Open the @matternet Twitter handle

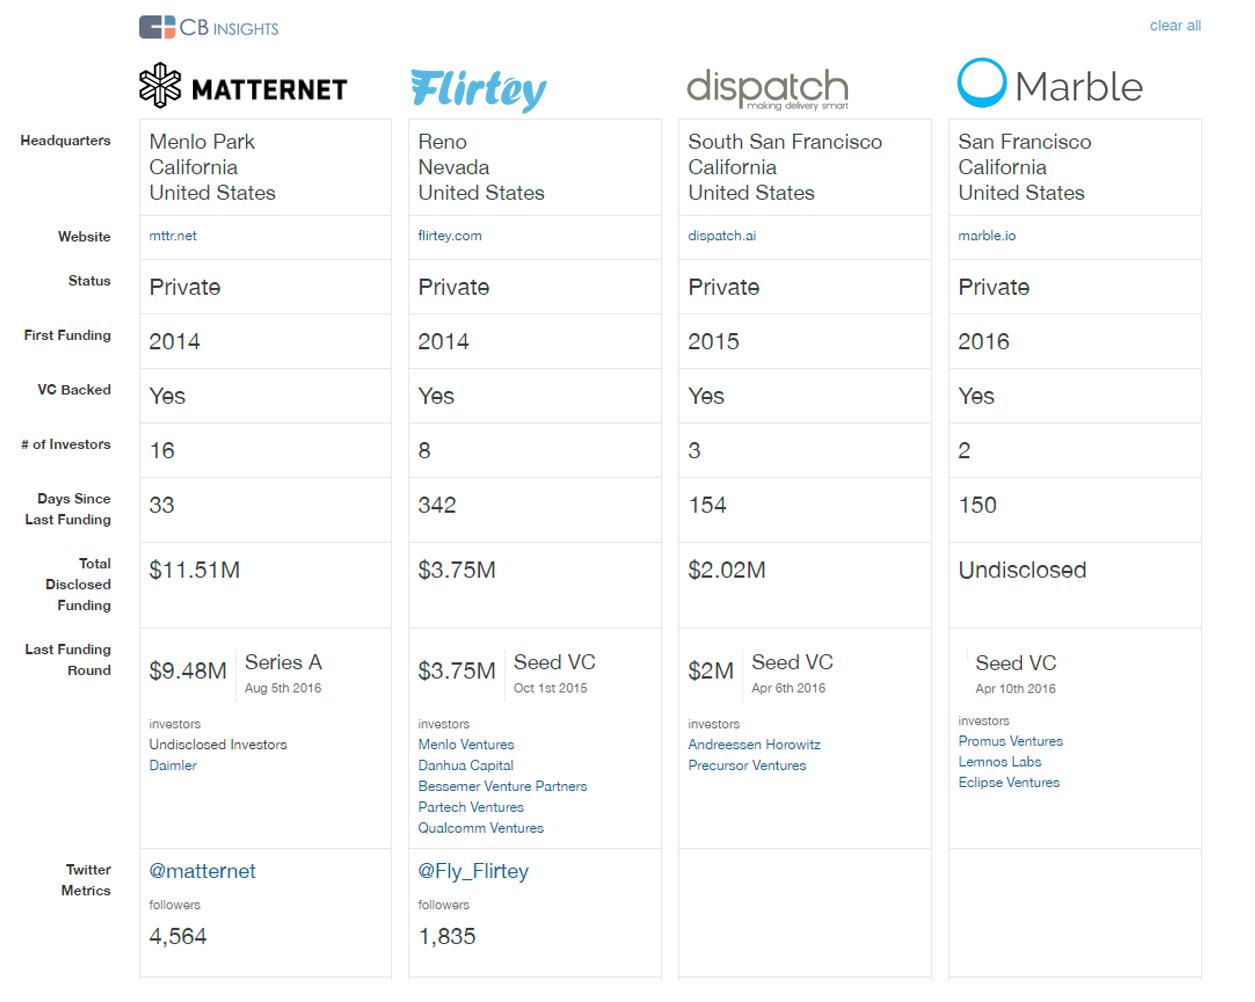tap(202, 871)
